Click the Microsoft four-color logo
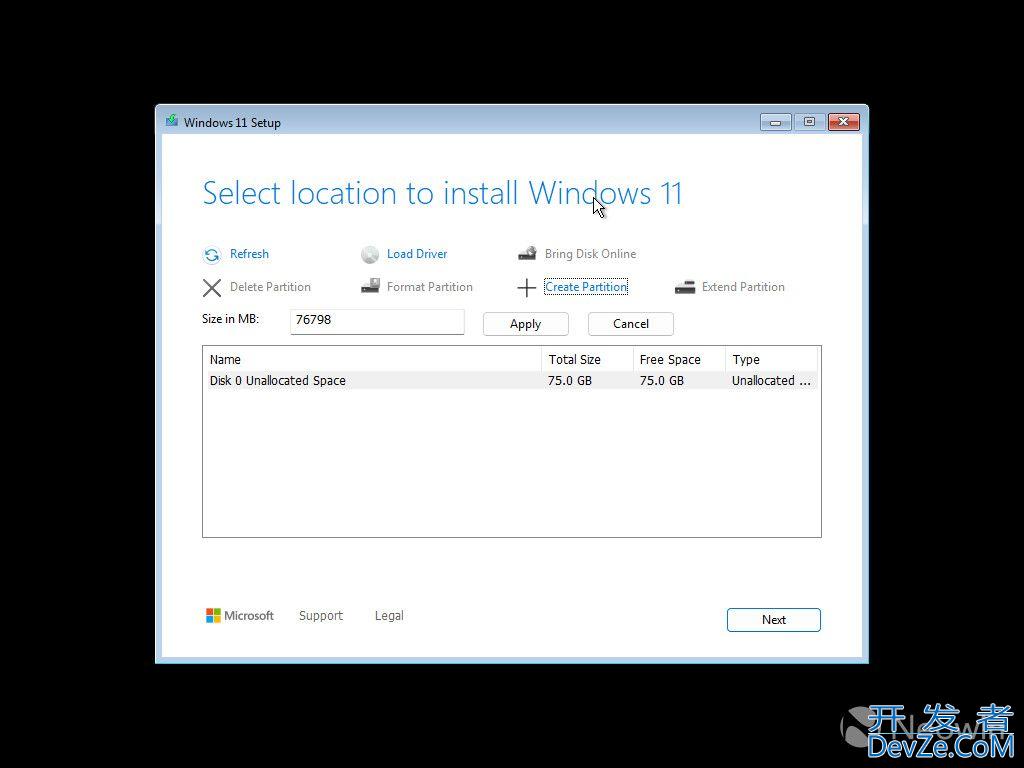The width and height of the screenshot is (1024, 768). pos(213,615)
